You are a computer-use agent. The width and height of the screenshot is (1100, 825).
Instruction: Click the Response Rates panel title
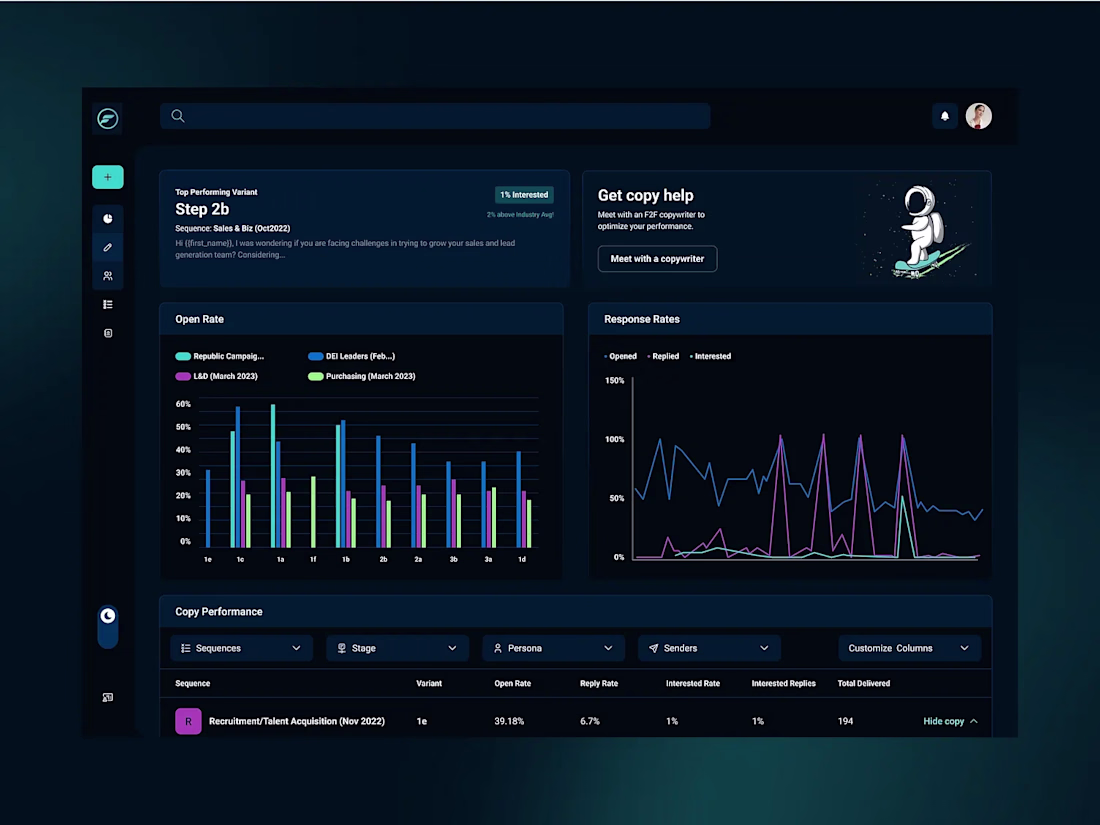point(642,319)
